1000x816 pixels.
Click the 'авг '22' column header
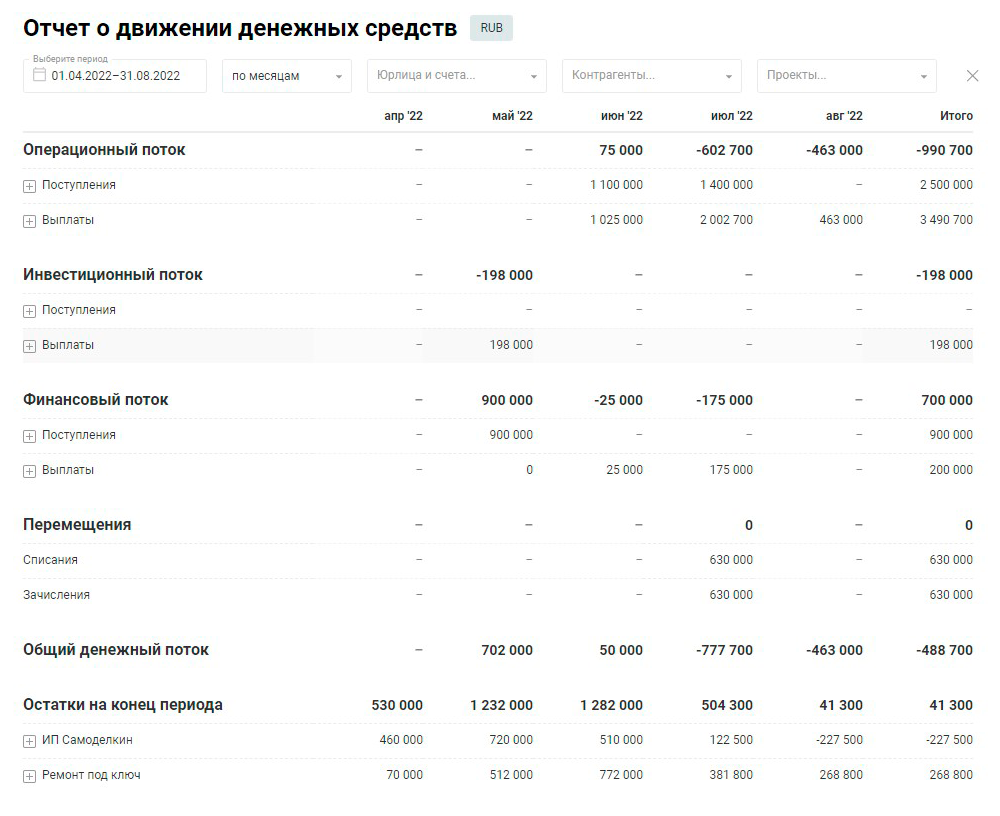pos(844,116)
